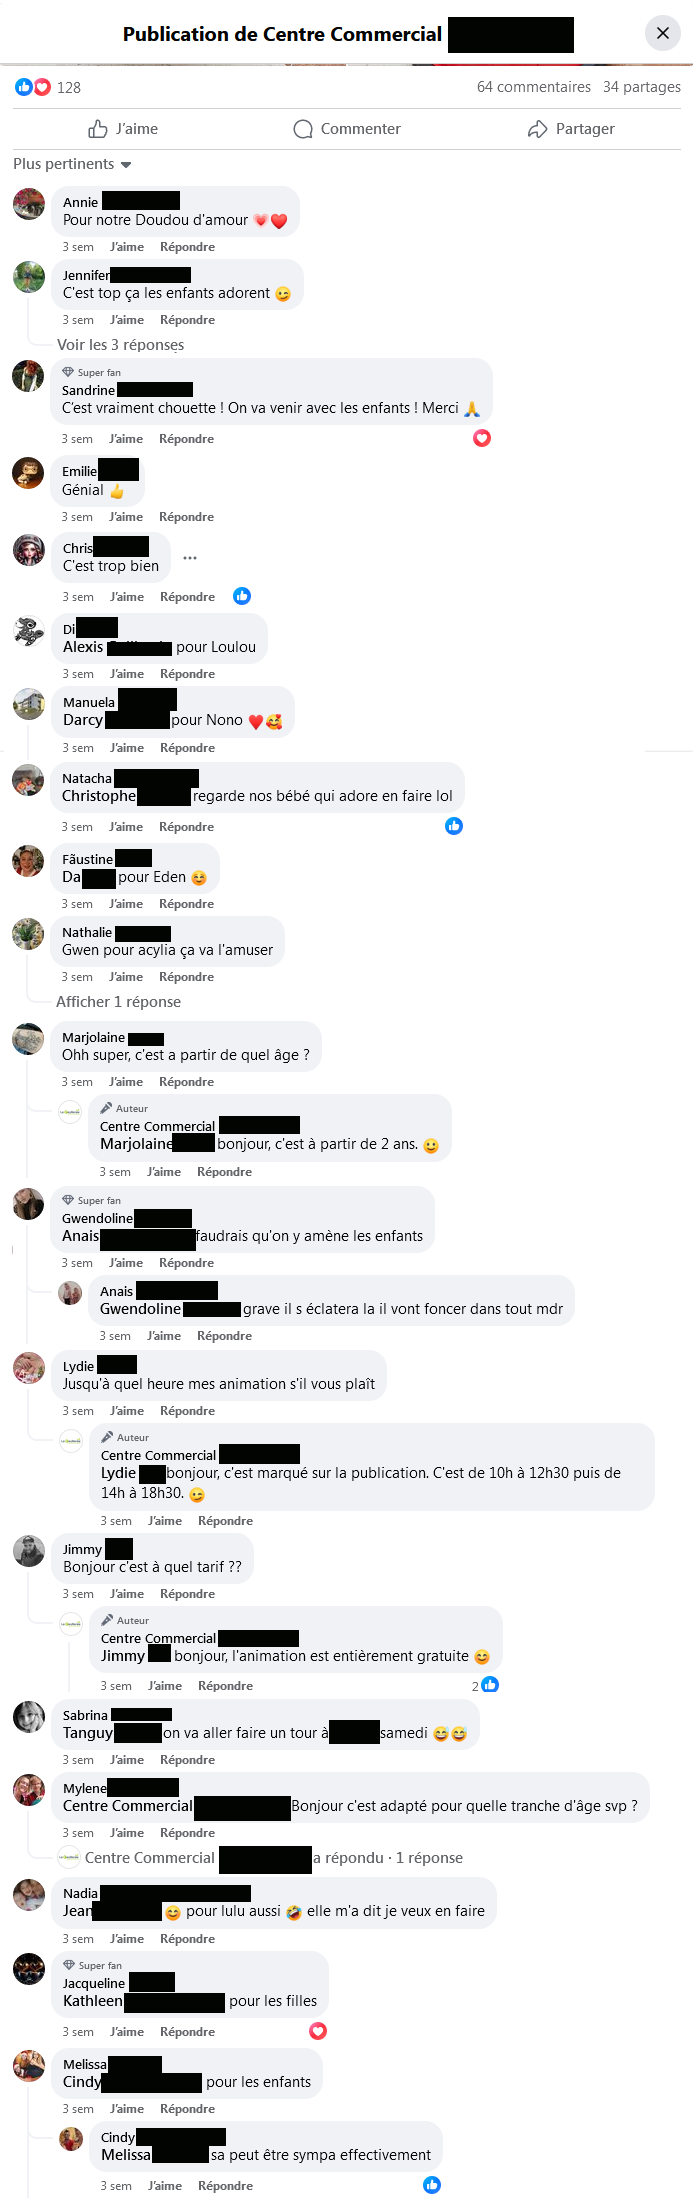
Task: Open heart reaction on Sandrine's comment
Action: (482, 438)
